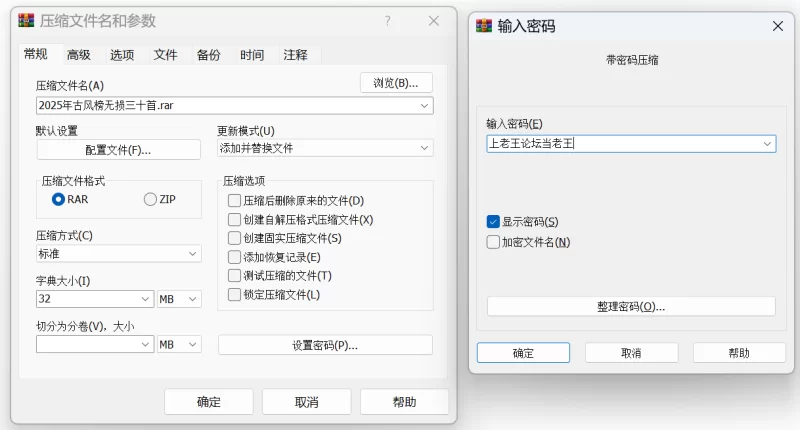The height and width of the screenshot is (430, 800).
Task: Click the WinRAR icon in archive dialog title
Action: click(x=26, y=21)
